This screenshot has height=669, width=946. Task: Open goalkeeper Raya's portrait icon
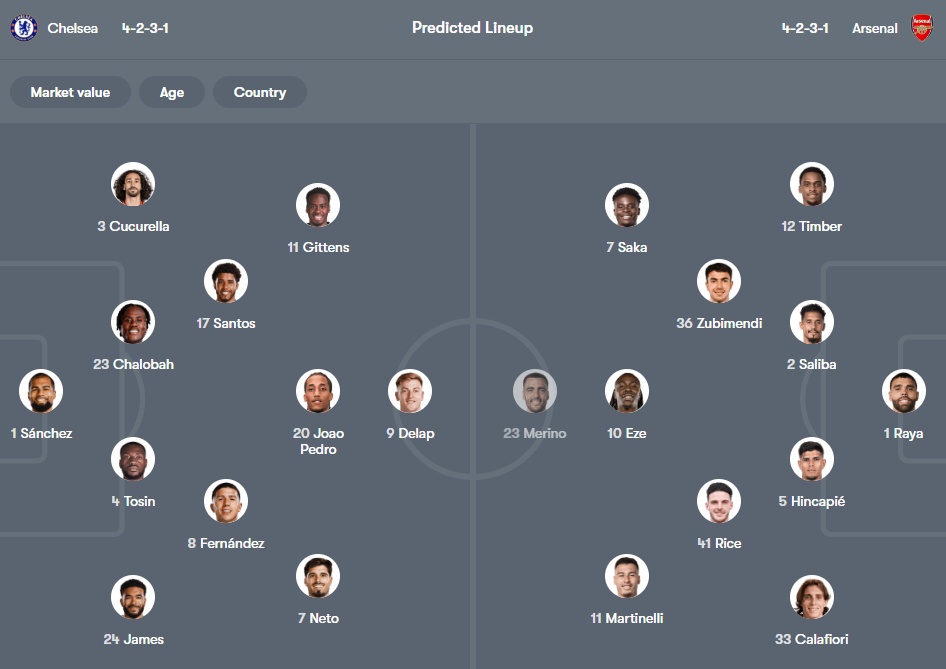pos(904,391)
